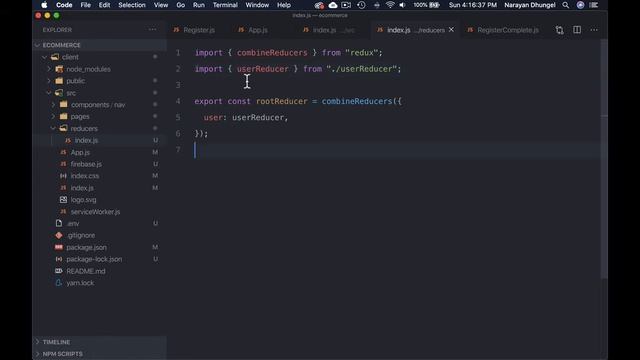Viewport: 640px width, 360px height.
Task: Place cursor on empty line 7
Action: 396,150
